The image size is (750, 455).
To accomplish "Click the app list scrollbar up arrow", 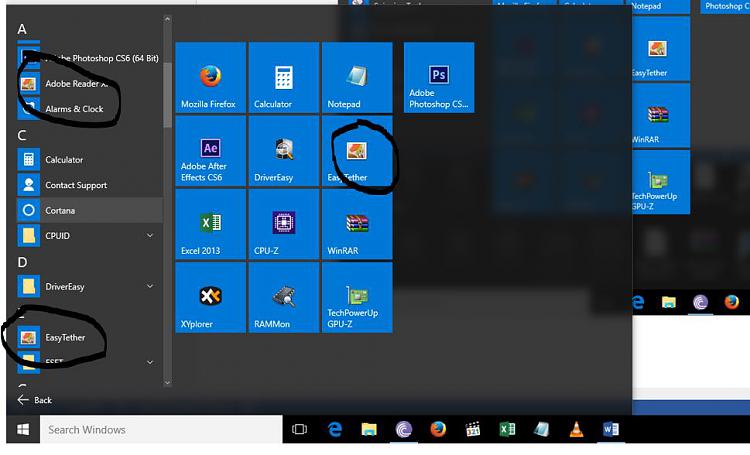I will point(167,19).
